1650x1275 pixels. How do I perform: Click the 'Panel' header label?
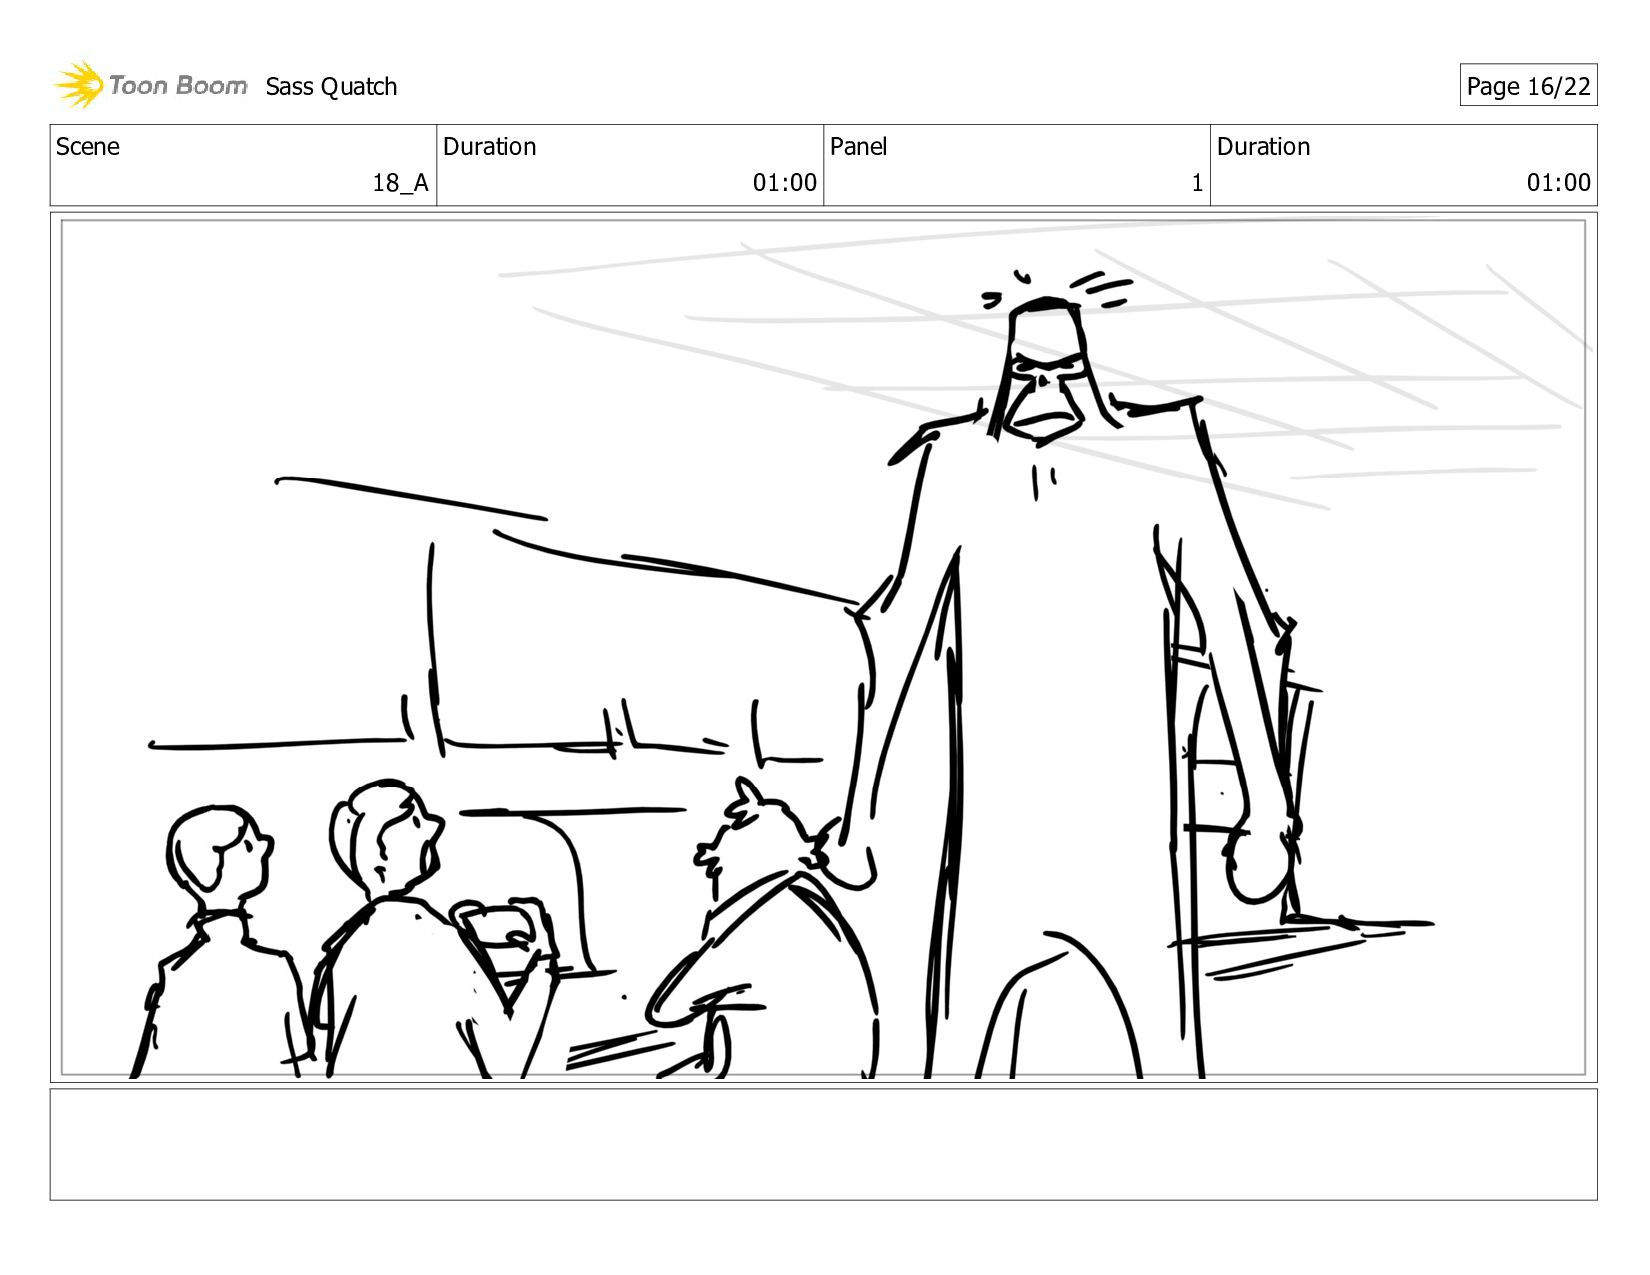[x=858, y=147]
